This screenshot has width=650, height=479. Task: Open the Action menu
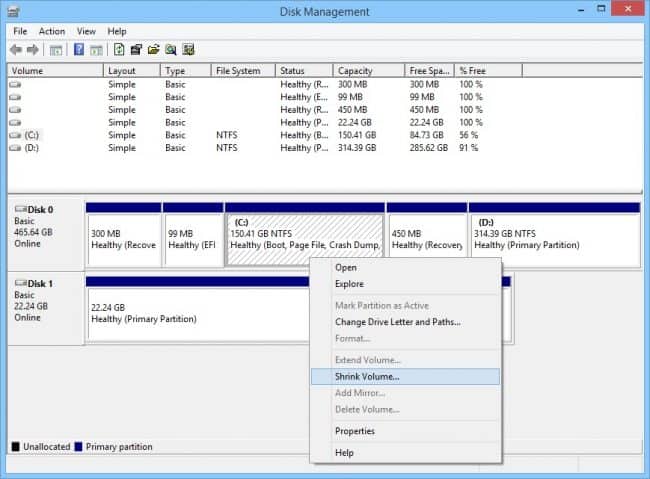pos(52,31)
